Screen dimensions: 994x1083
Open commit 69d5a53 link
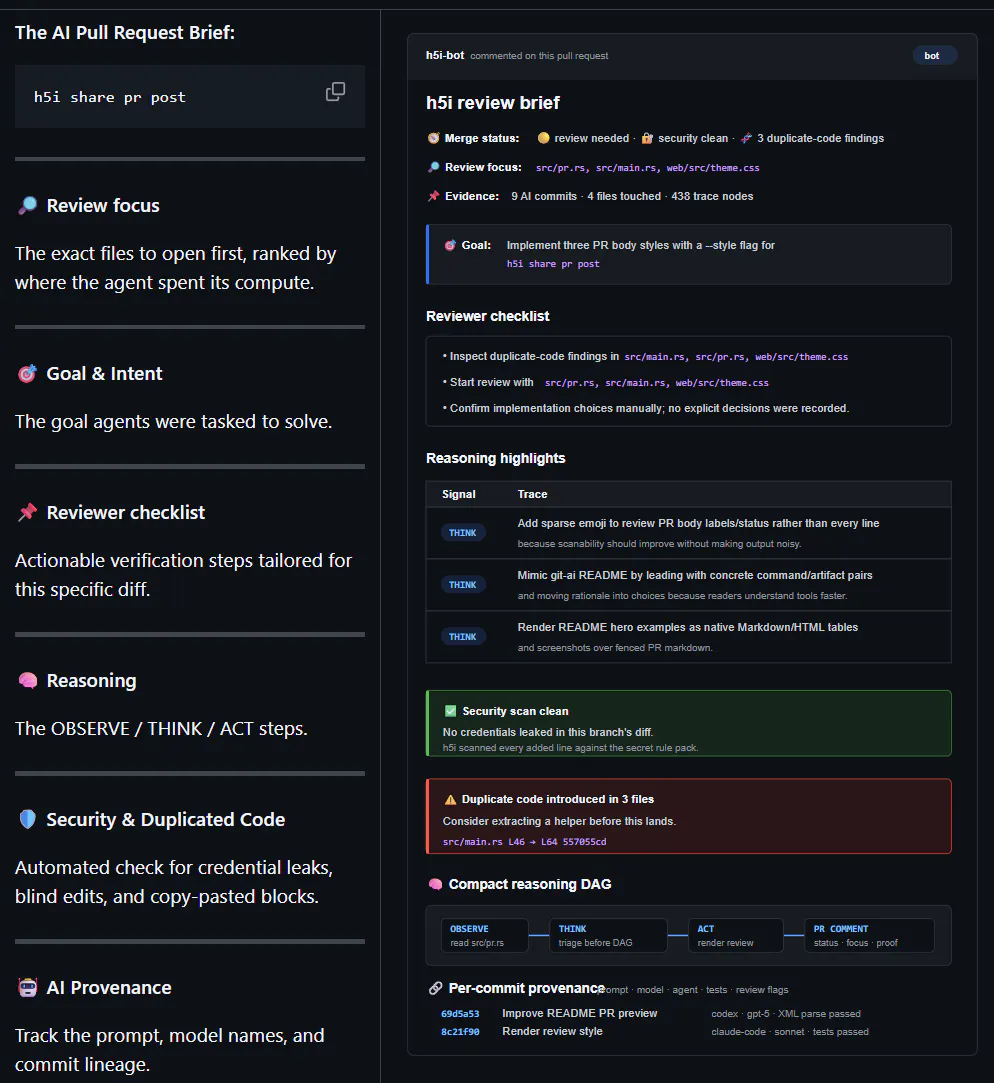point(460,1014)
